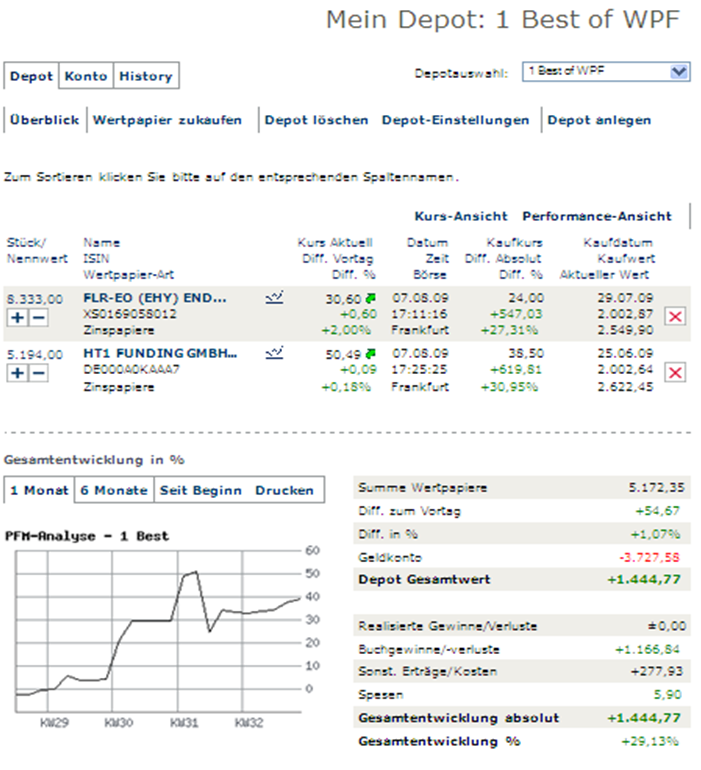Click Depot löschen link
701x770 pixels.
pyautogui.click(x=316, y=120)
